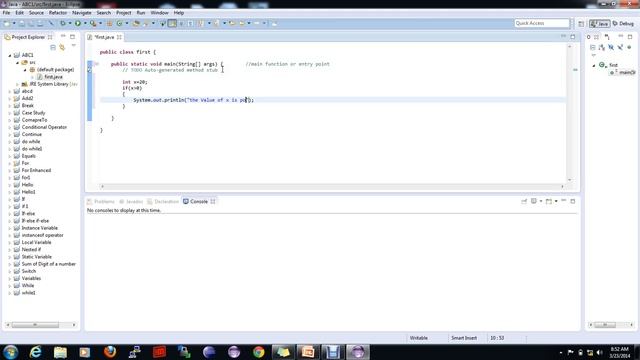Click the Windows Start button

pyautogui.click(x=10, y=352)
